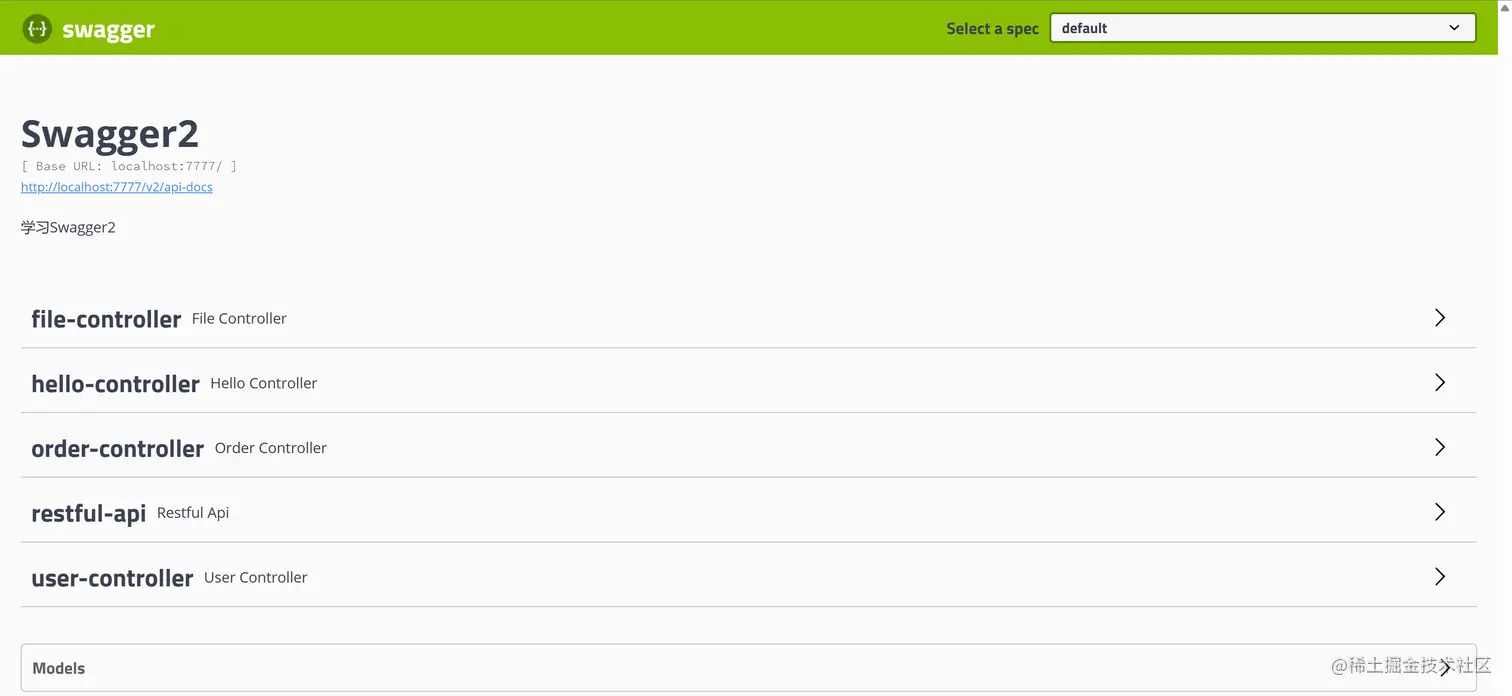This screenshot has width=1512, height=696.
Task: Click the 'Order Controller' description text
Action: [x=270, y=448]
